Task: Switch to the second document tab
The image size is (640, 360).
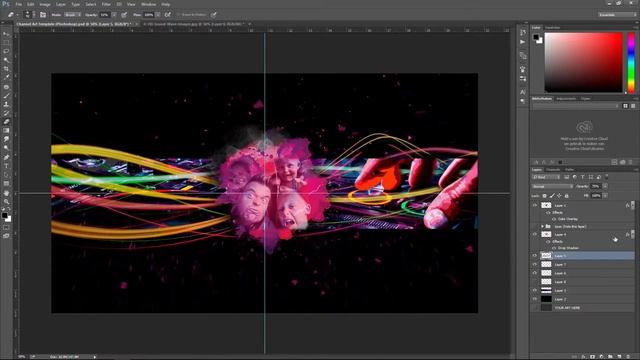Action: 193,24
